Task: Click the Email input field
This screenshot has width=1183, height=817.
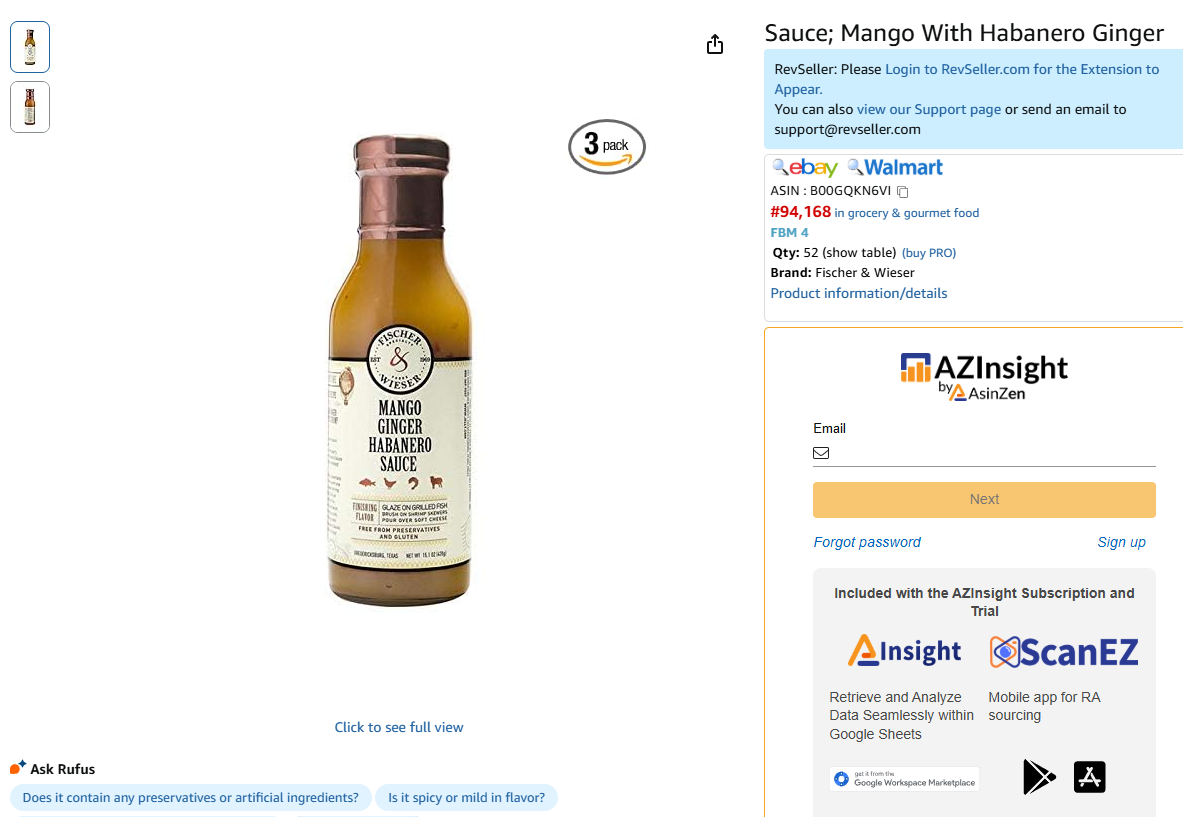Action: pos(990,453)
